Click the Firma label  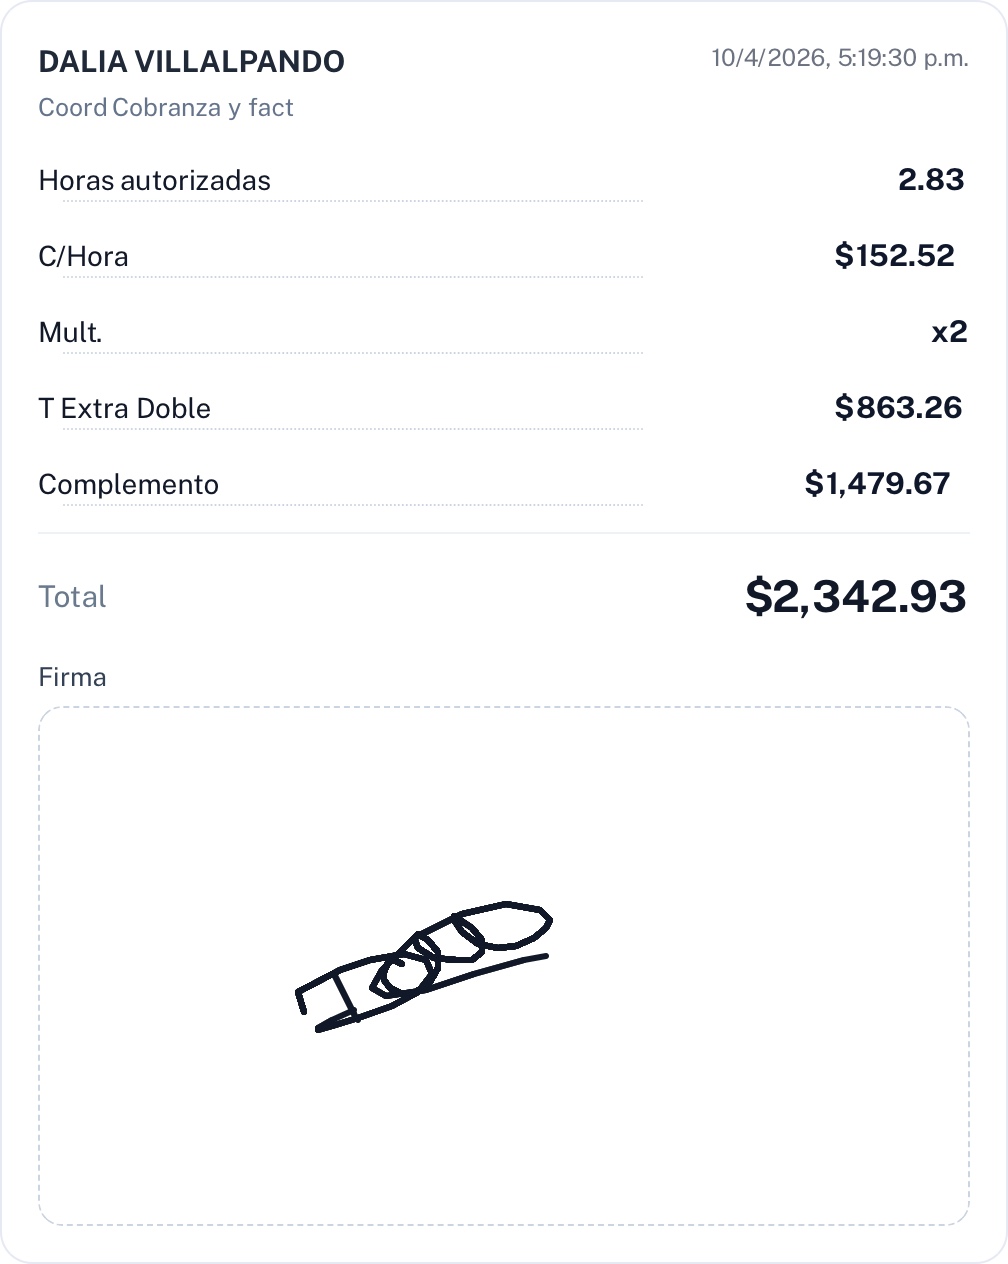coord(72,678)
